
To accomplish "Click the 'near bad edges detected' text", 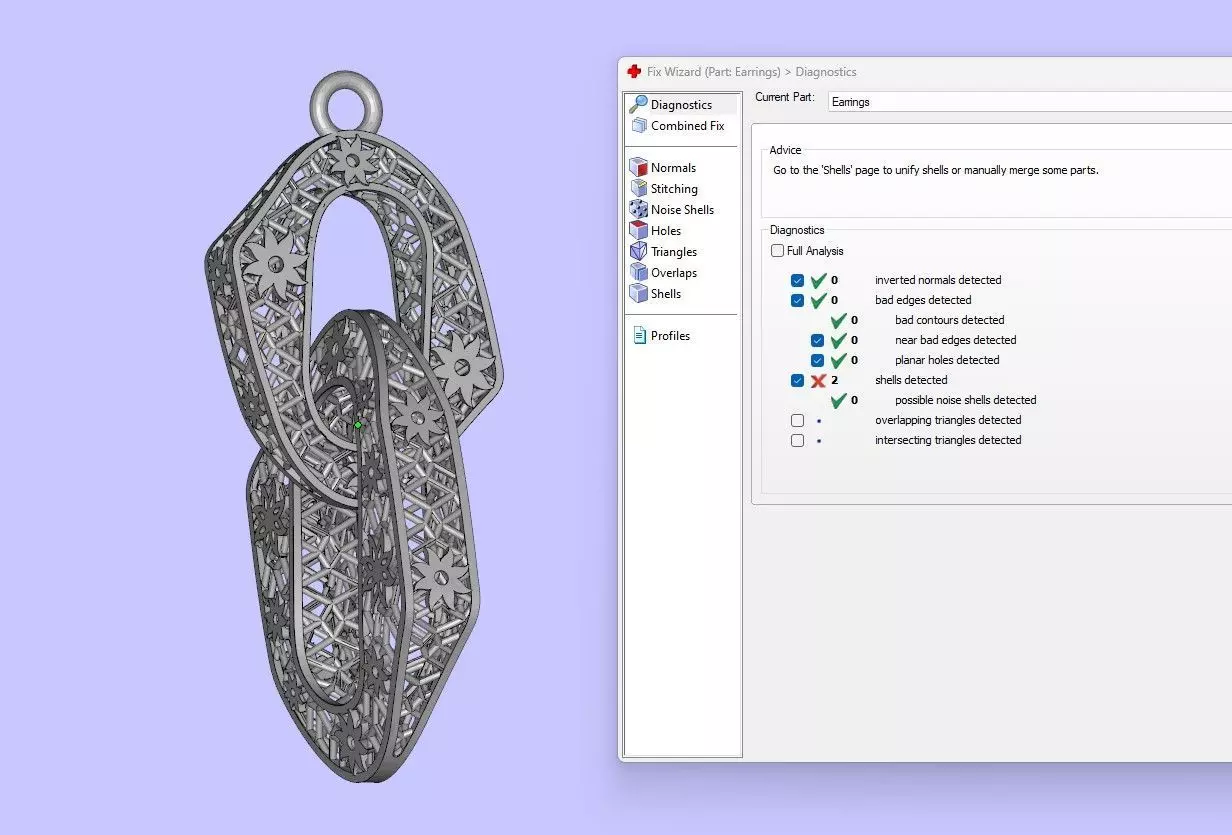I will (956, 340).
